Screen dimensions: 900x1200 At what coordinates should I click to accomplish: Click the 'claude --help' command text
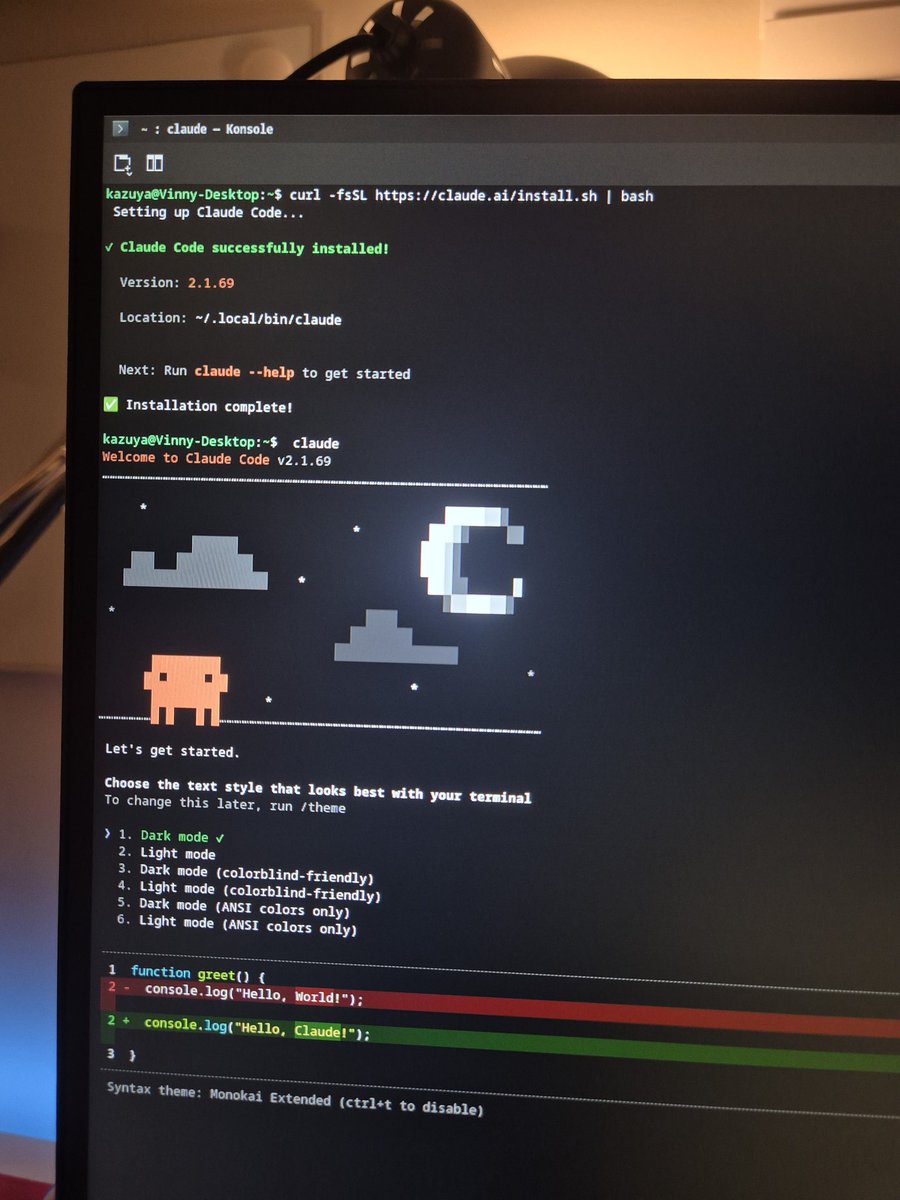click(x=245, y=372)
